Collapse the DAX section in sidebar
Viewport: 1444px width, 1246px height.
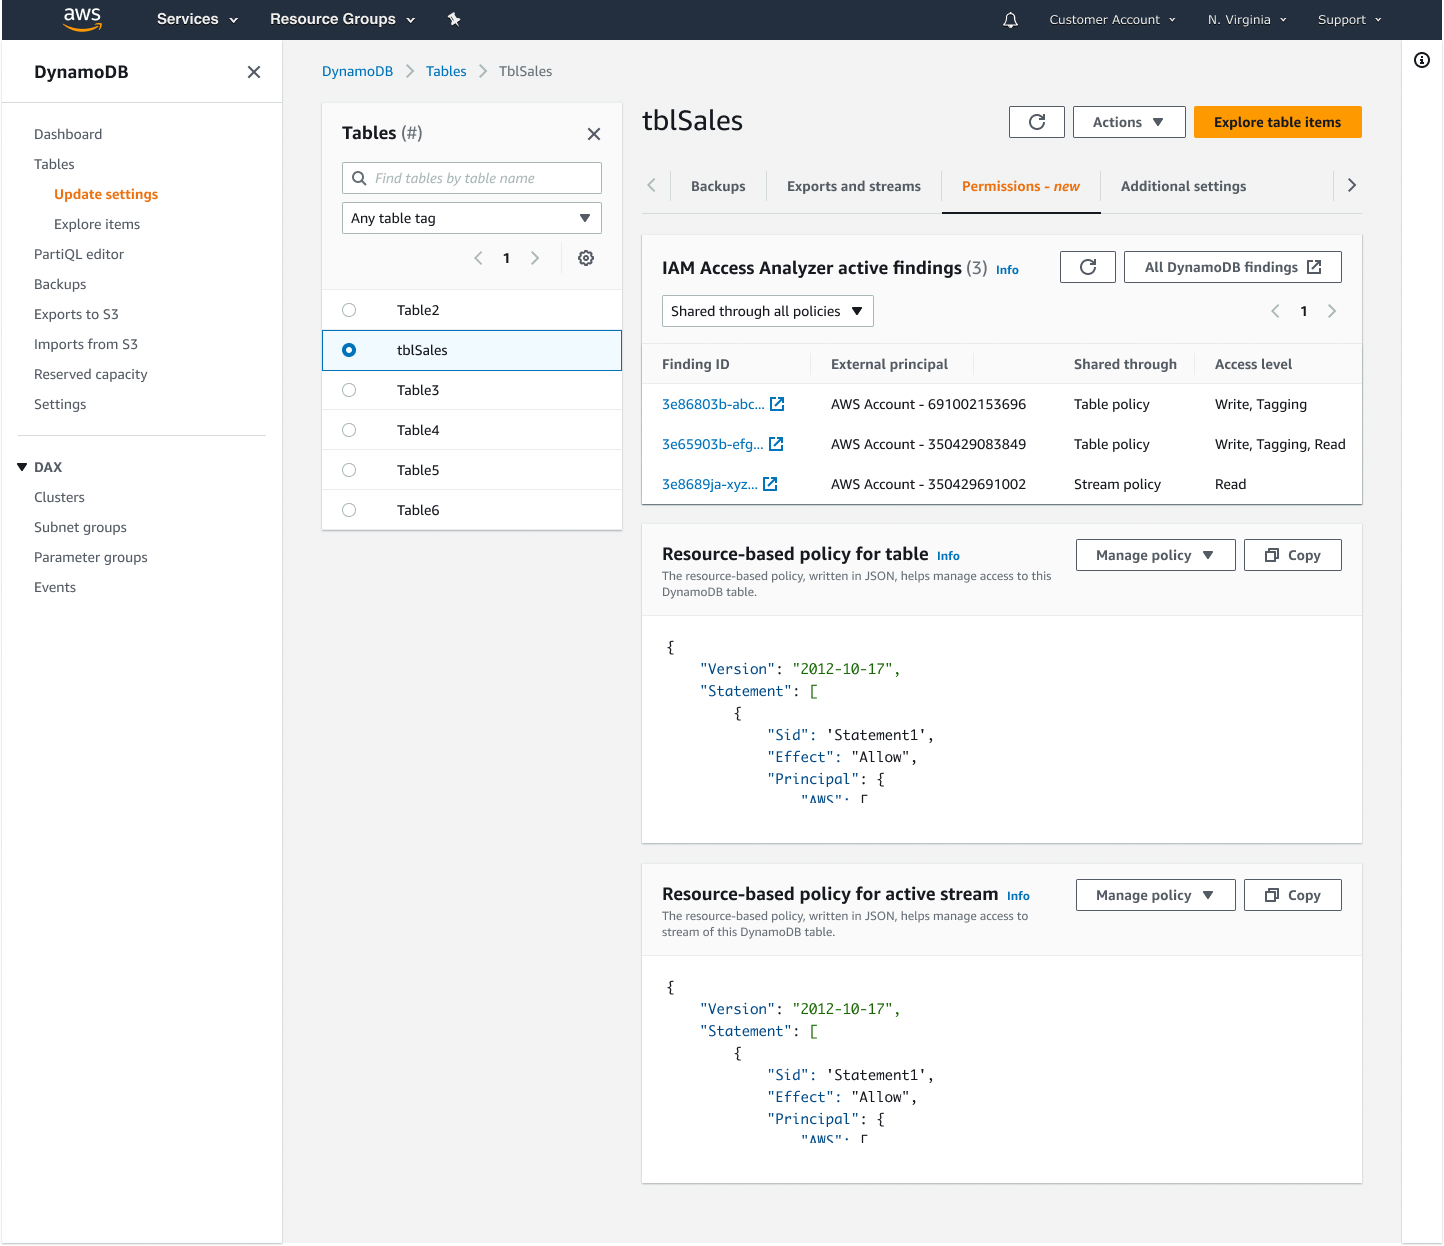pos(22,467)
